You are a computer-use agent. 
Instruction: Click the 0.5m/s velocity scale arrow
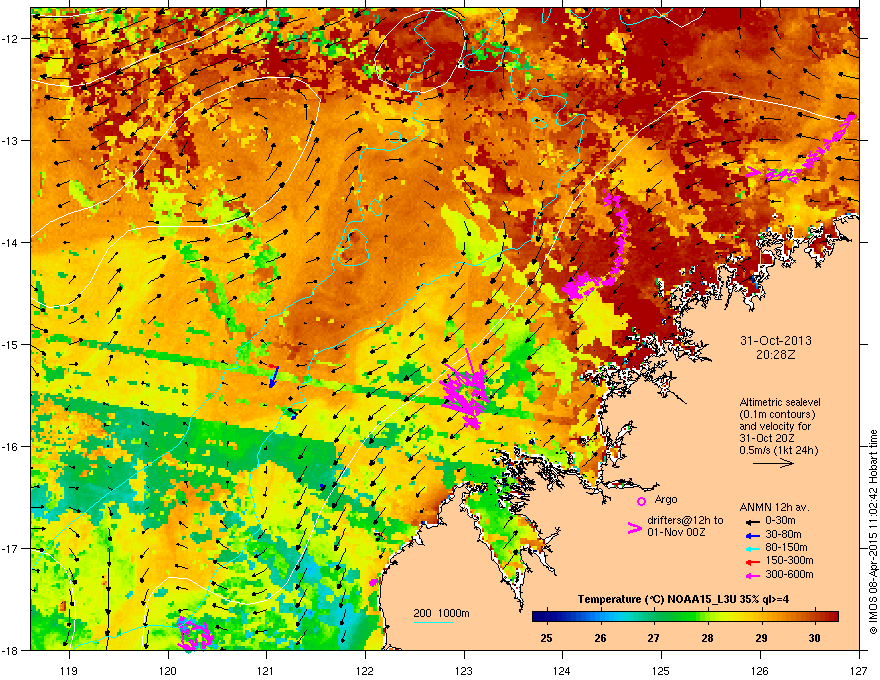(773, 463)
